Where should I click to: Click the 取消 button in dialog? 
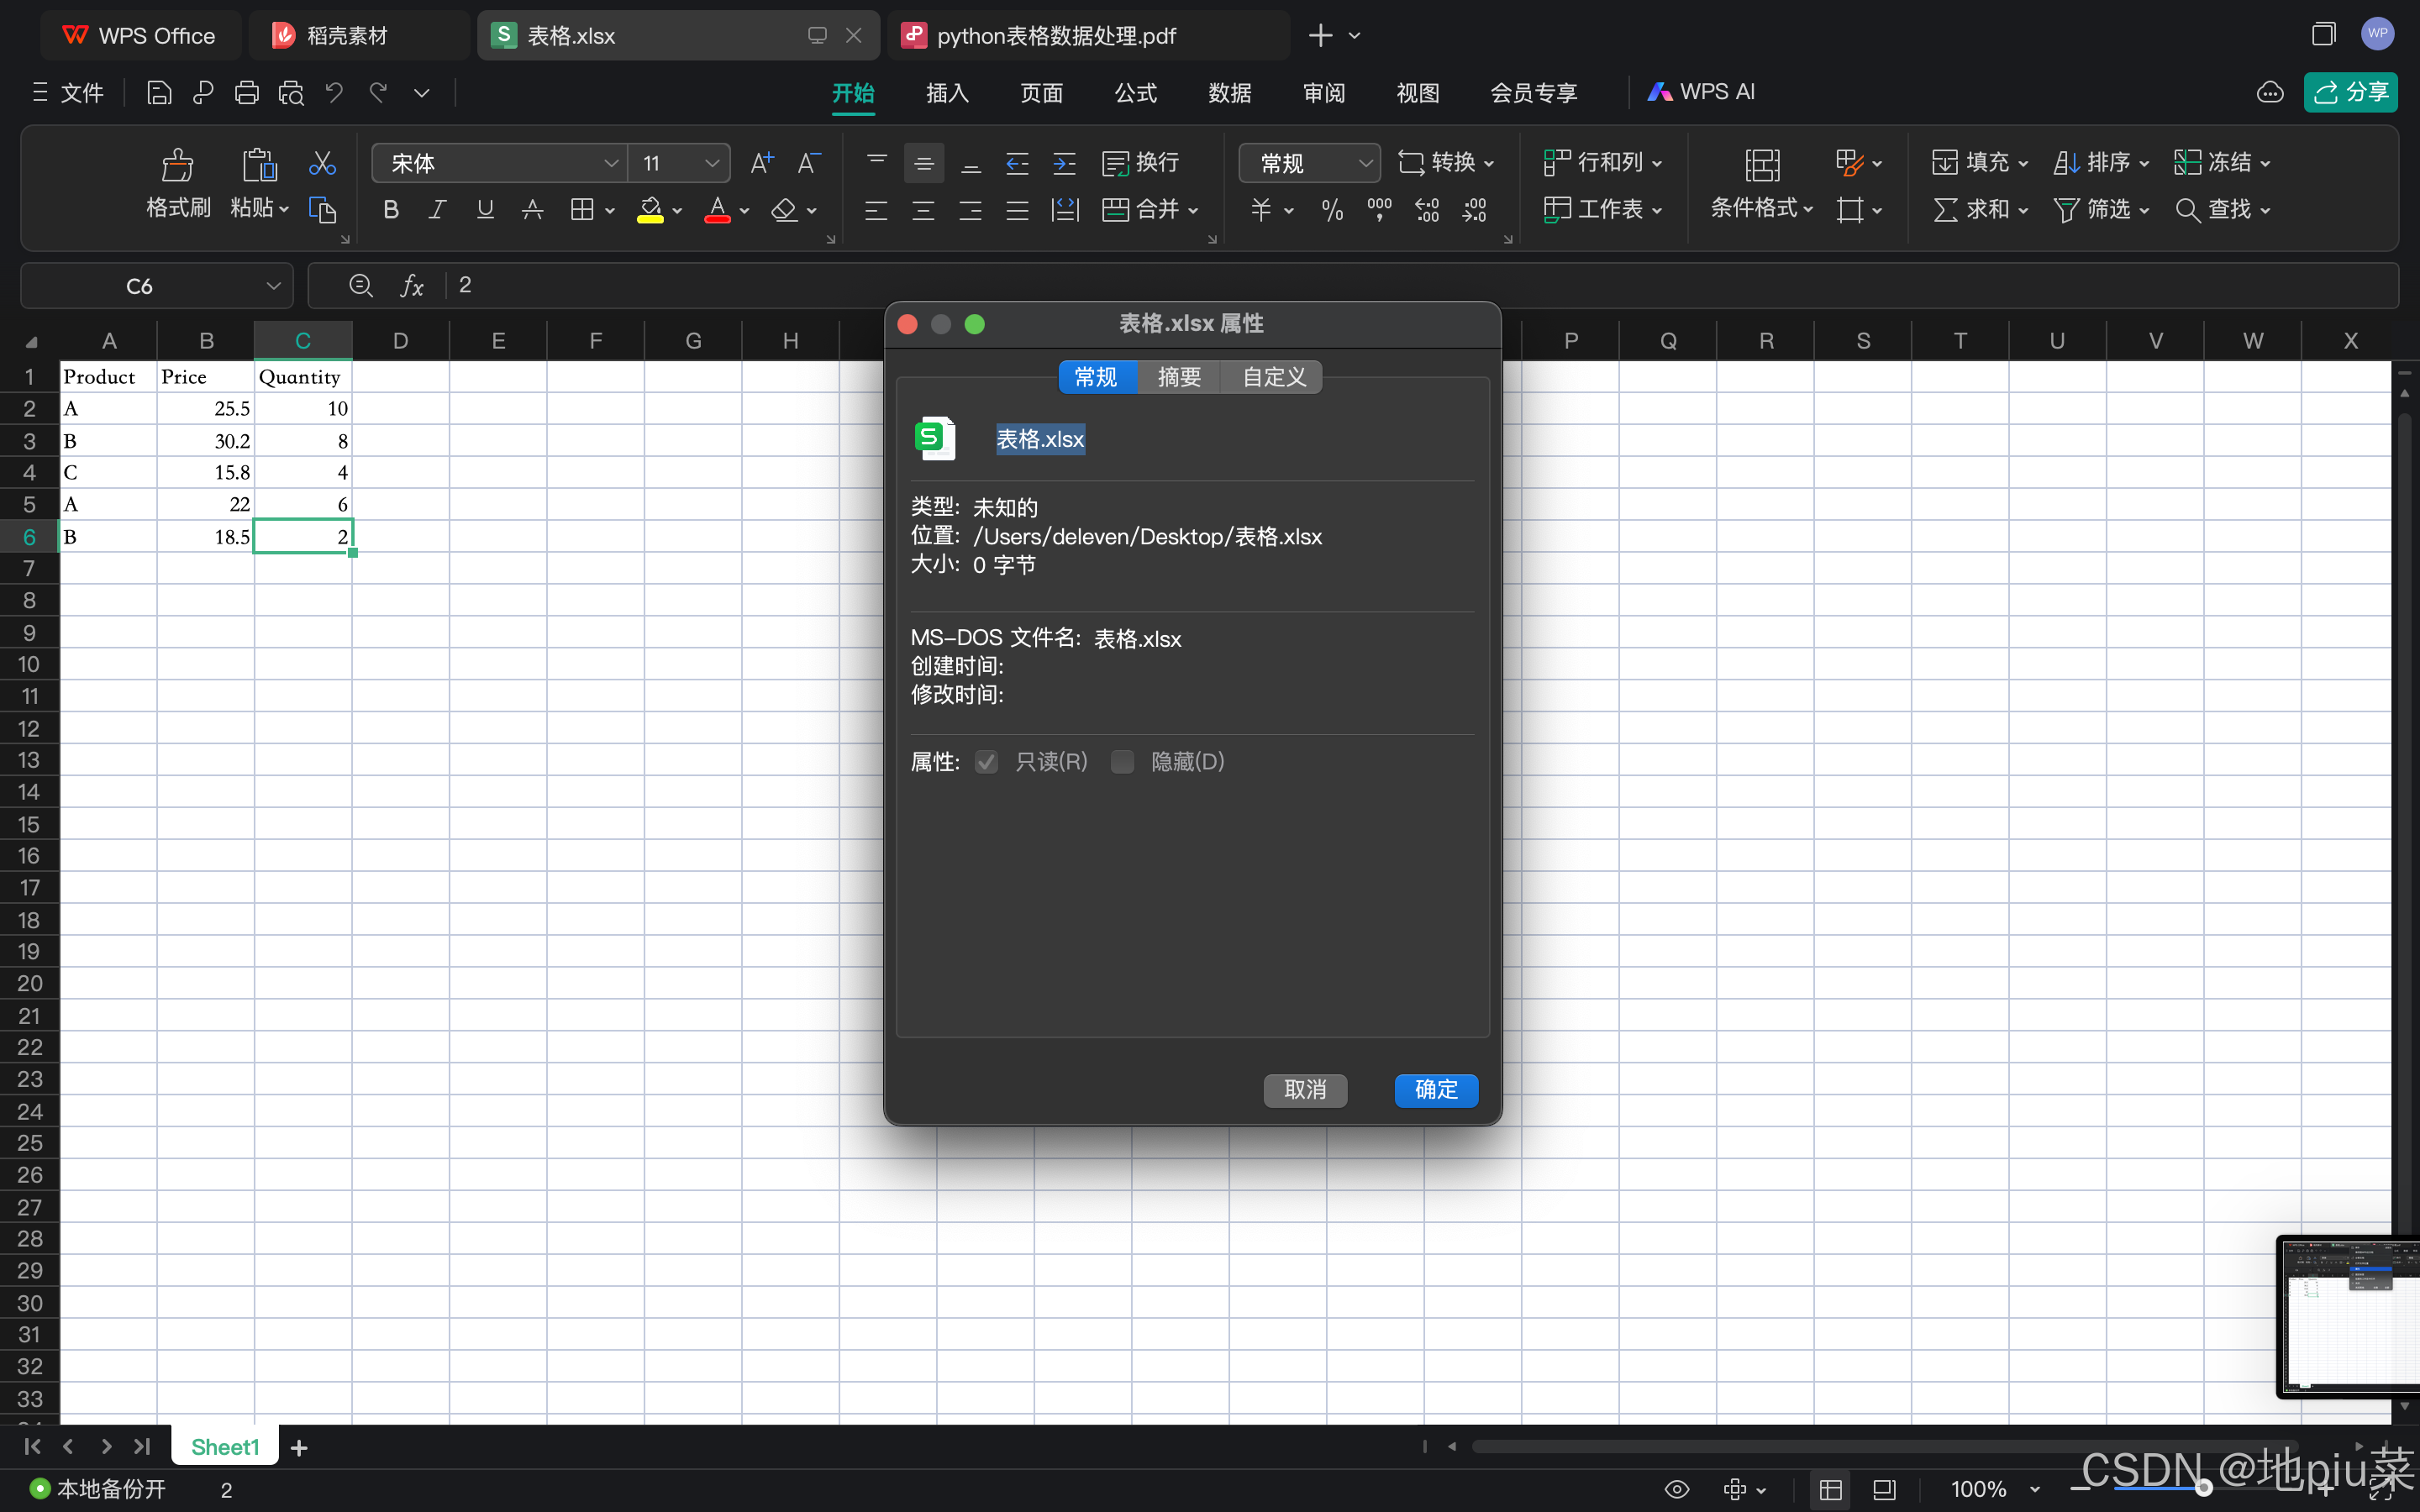point(1305,1089)
